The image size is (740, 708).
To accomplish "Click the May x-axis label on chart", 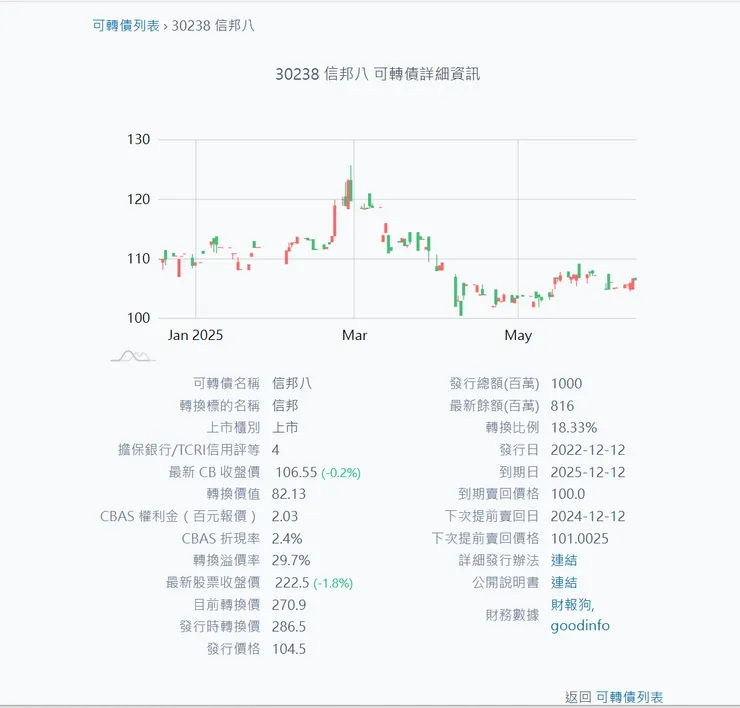I will pyautogui.click(x=518, y=336).
